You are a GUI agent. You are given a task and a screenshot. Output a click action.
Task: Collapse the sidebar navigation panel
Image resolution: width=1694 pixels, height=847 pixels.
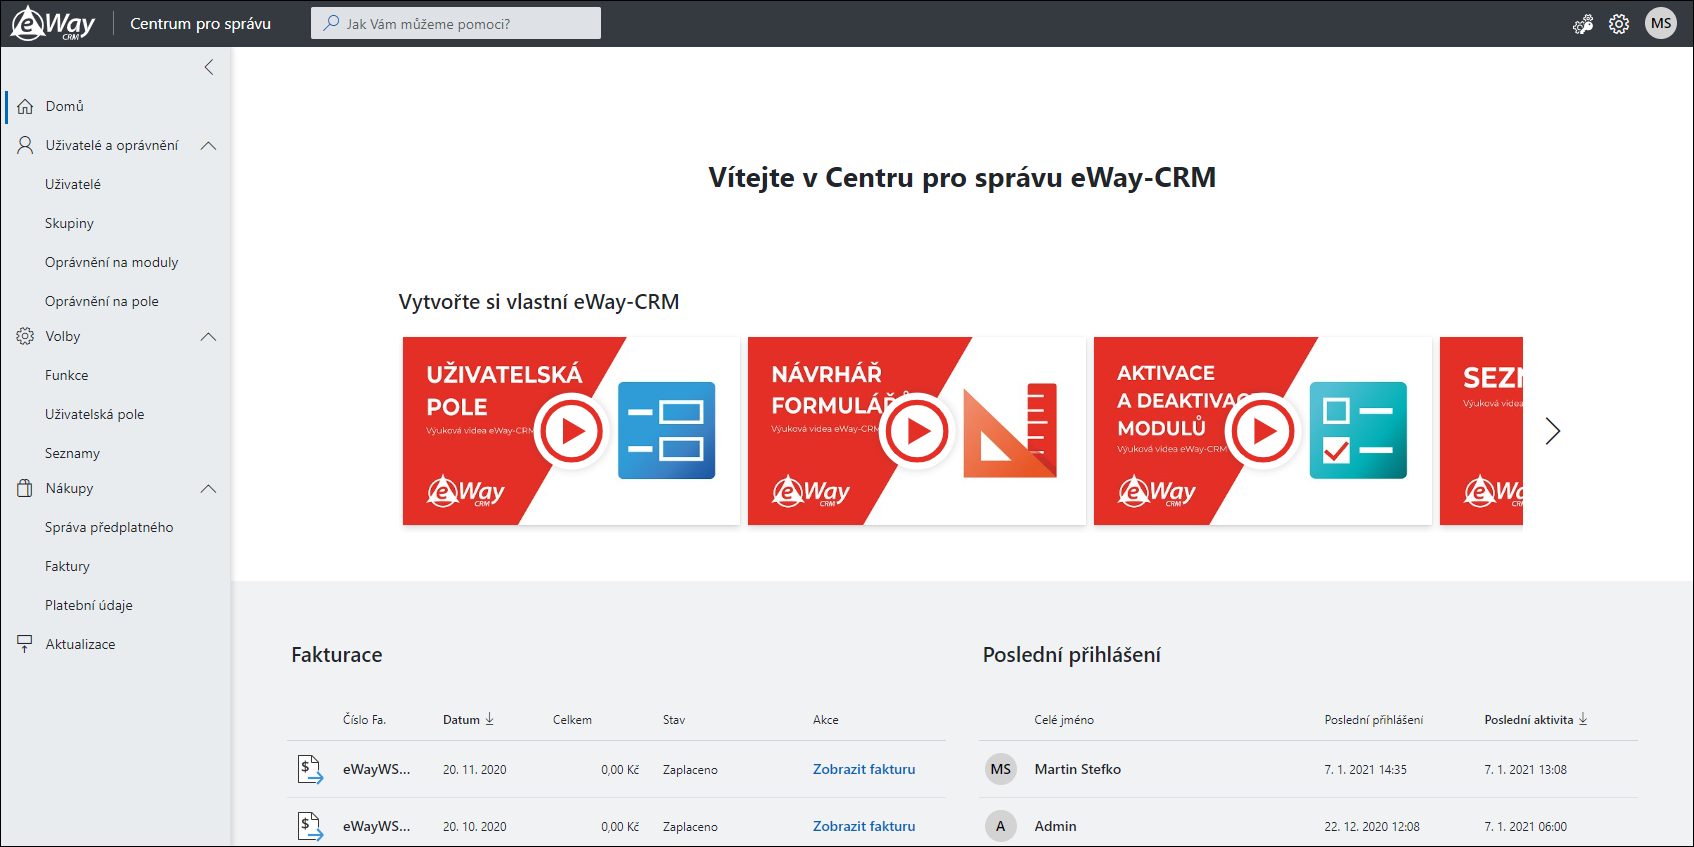click(x=209, y=67)
